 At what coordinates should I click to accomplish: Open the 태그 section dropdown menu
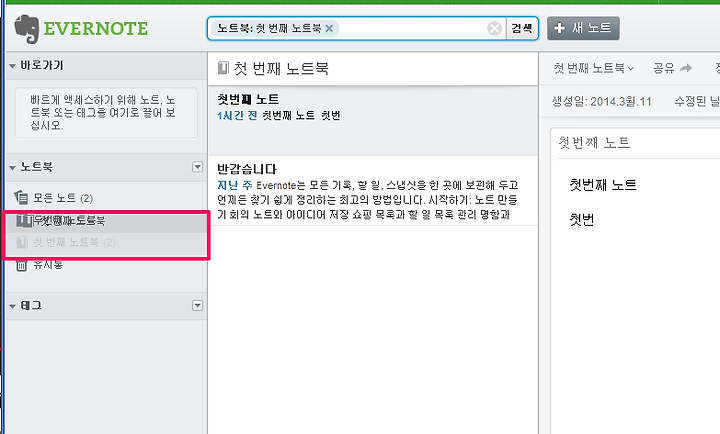click(197, 305)
